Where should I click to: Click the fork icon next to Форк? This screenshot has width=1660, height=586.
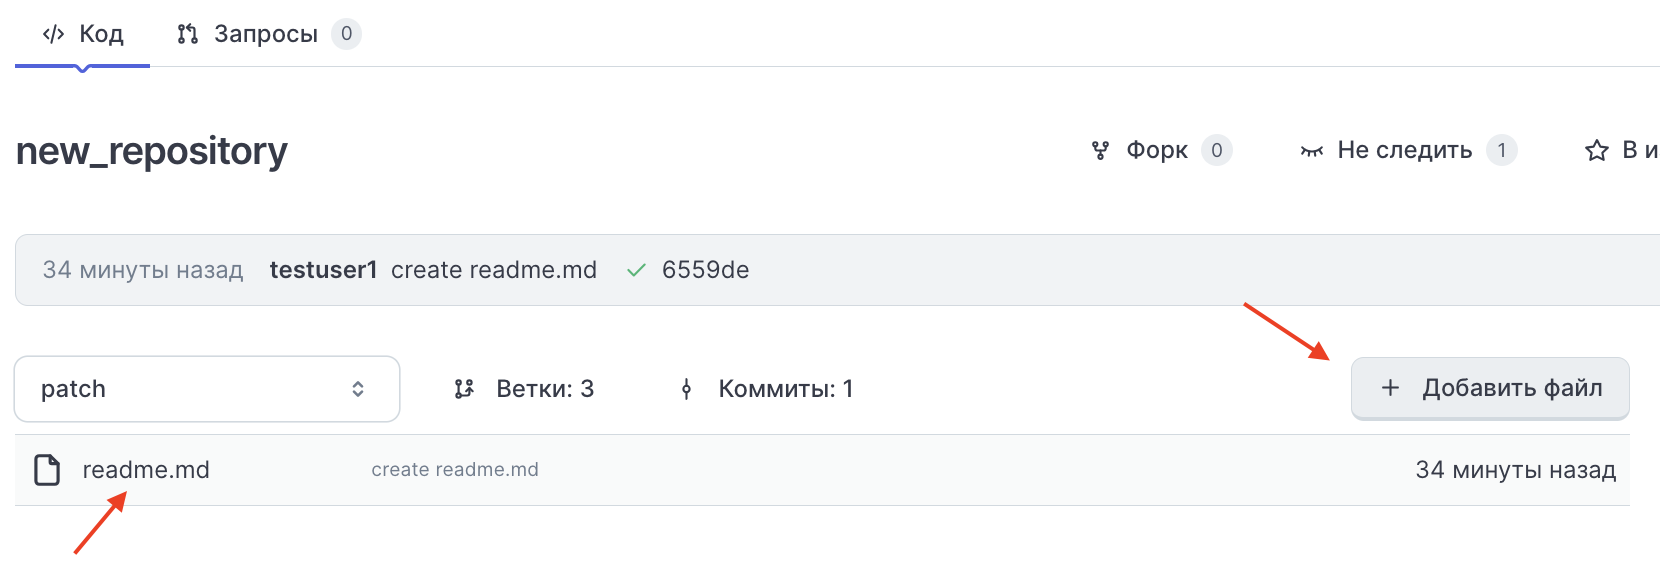[x=1100, y=150]
